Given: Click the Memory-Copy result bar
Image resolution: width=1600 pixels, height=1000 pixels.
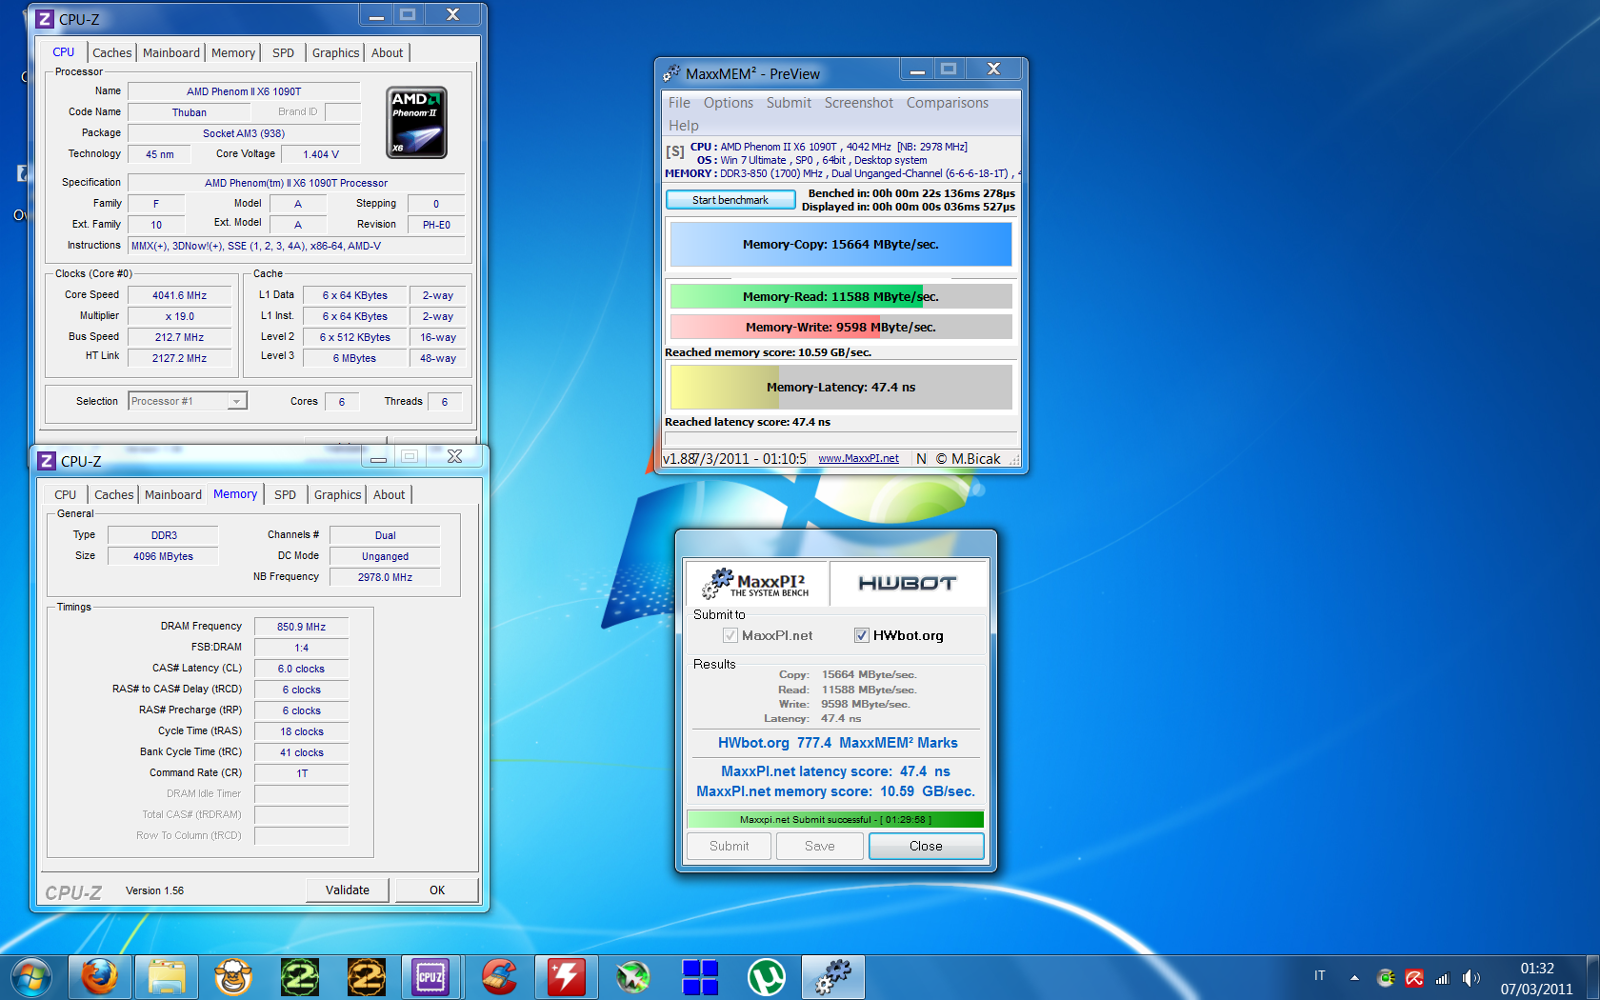Looking at the screenshot, I should coord(840,244).
